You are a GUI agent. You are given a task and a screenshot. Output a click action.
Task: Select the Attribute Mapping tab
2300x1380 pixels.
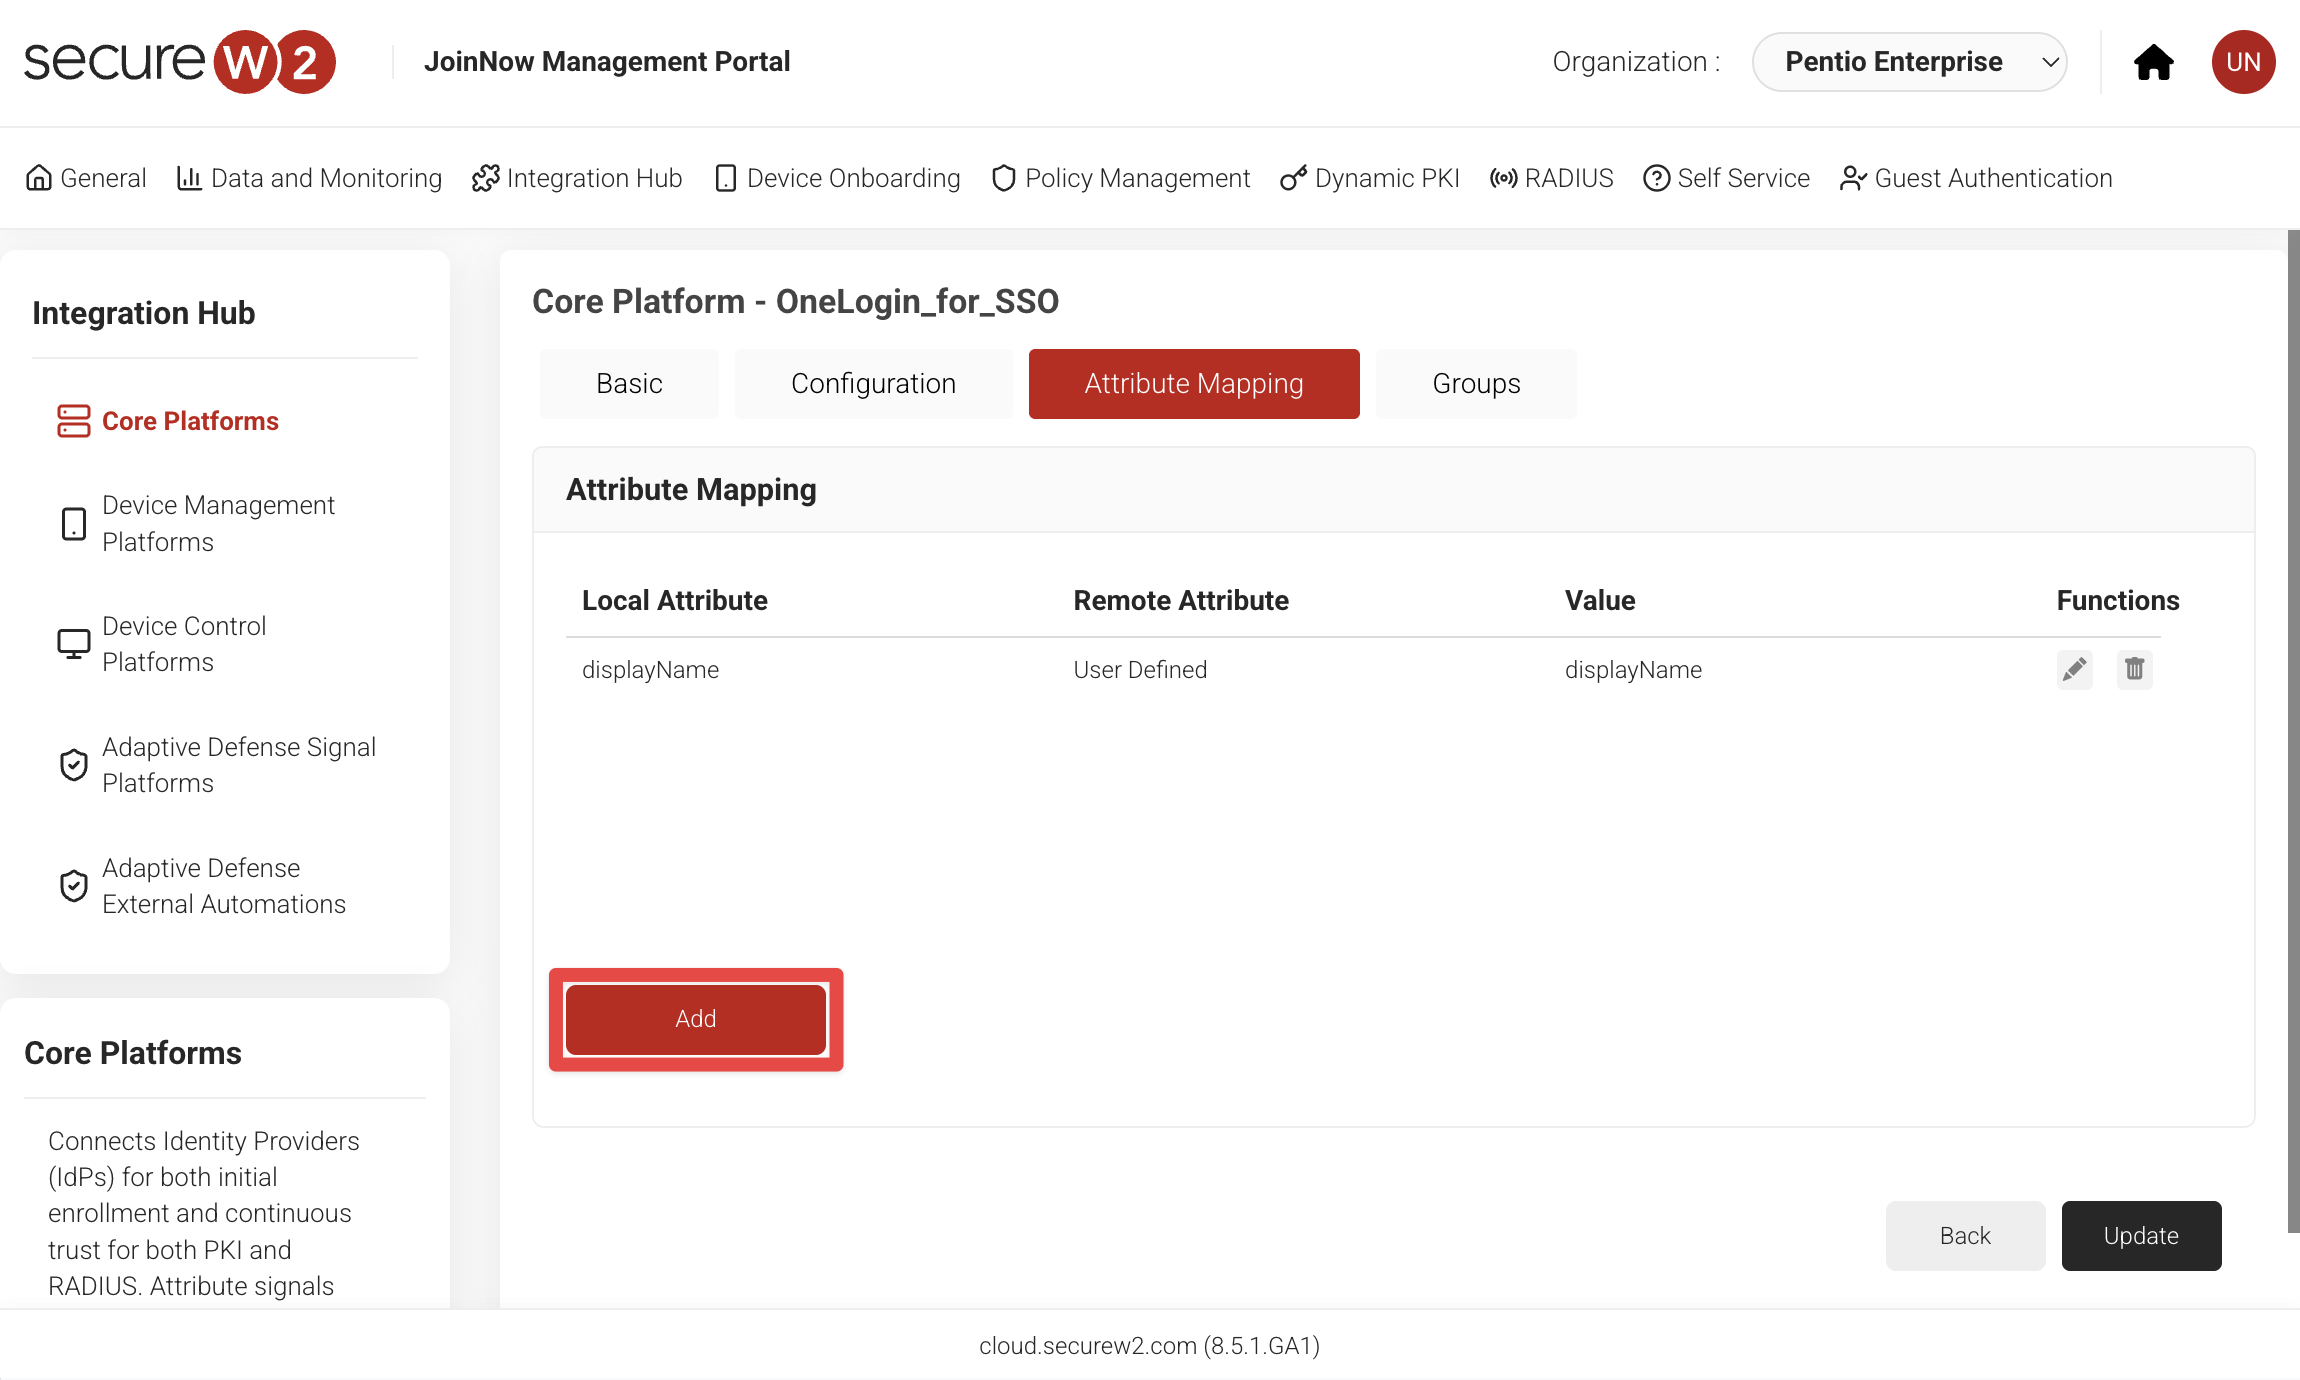[1194, 384]
